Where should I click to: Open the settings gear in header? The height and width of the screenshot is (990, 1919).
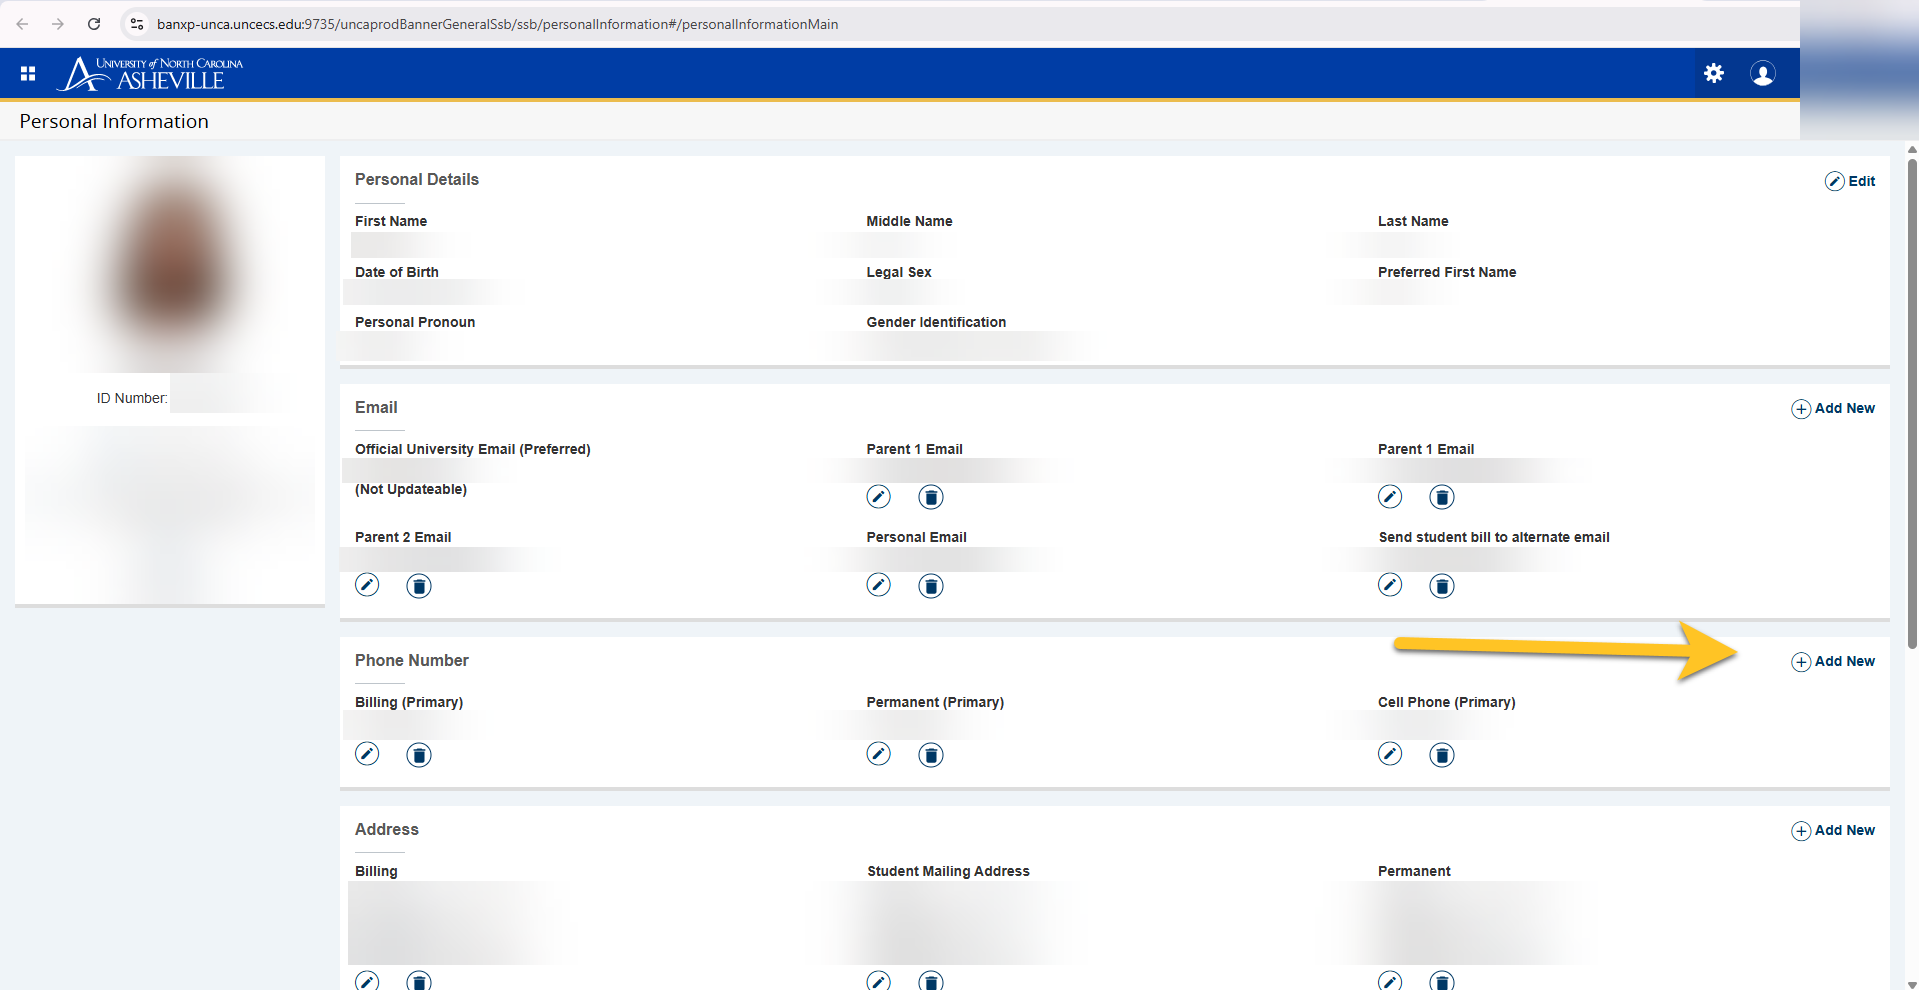click(1713, 73)
